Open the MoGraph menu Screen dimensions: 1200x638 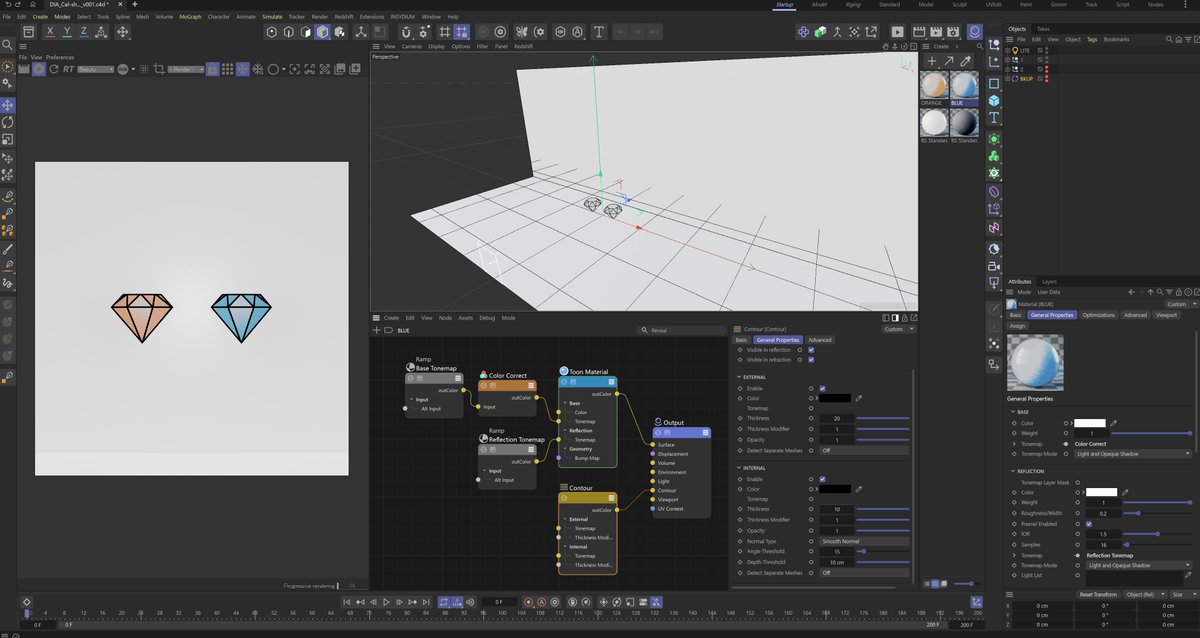click(x=188, y=16)
